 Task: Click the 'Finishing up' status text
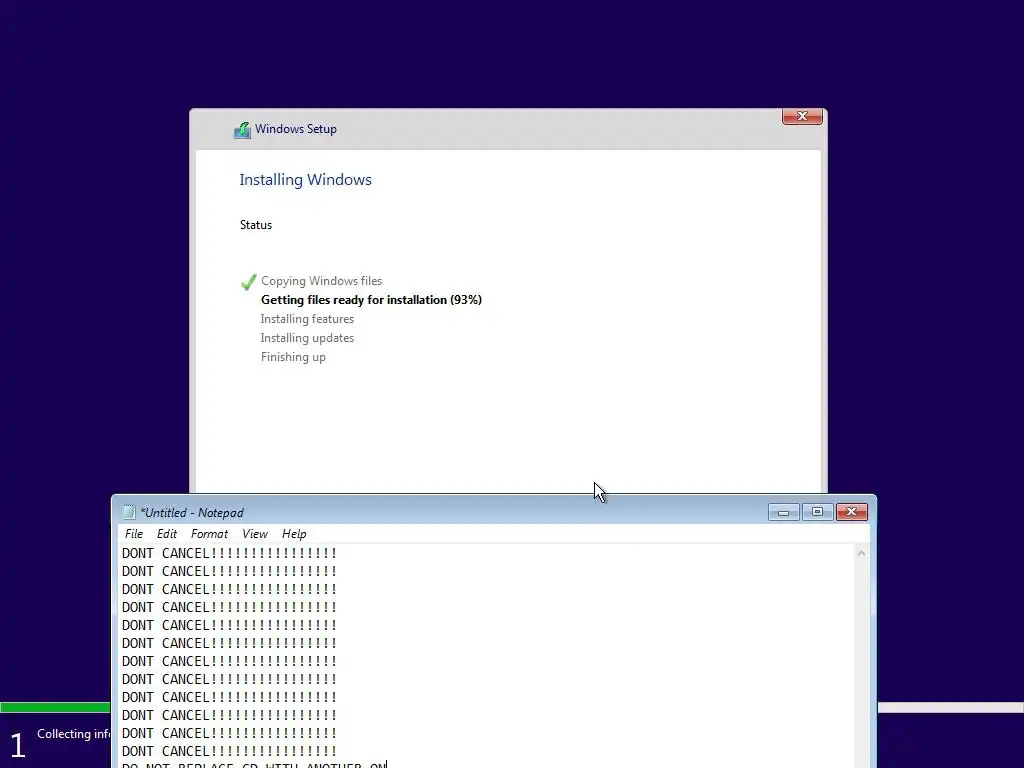[293, 357]
